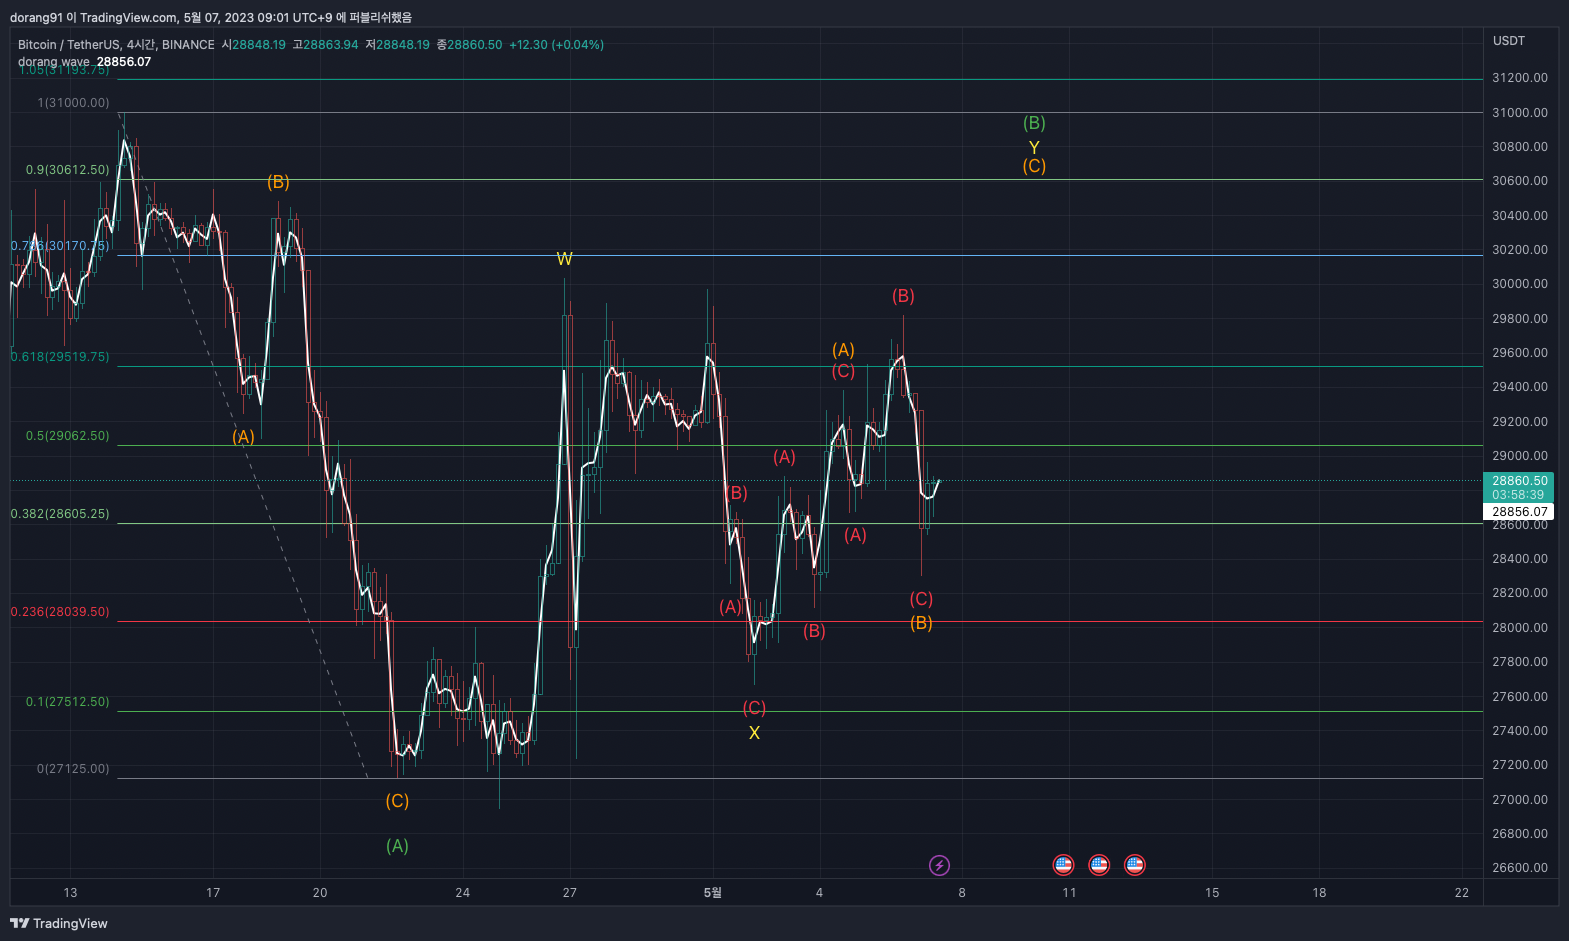
Task: Select the 0.382(28605.25) Fibonacci level label
Action: 60,514
